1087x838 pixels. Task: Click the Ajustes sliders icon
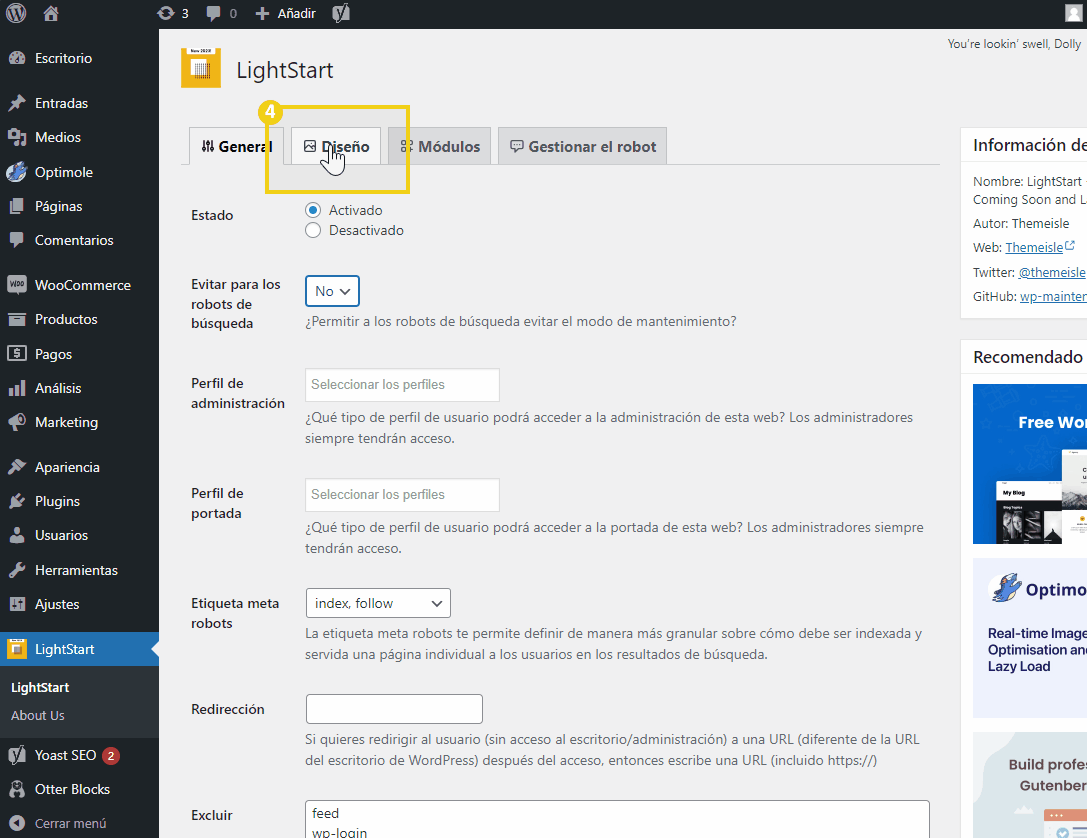(x=17, y=604)
